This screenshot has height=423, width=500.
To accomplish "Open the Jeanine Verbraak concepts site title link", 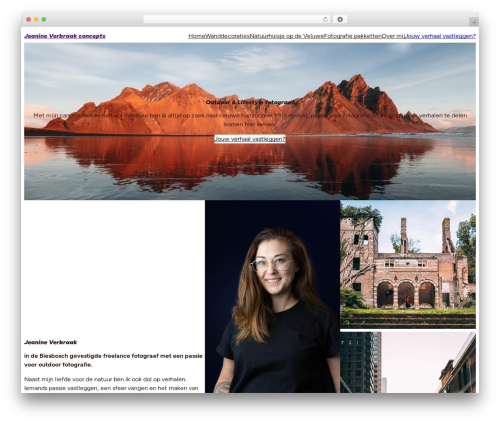I will coord(65,36).
